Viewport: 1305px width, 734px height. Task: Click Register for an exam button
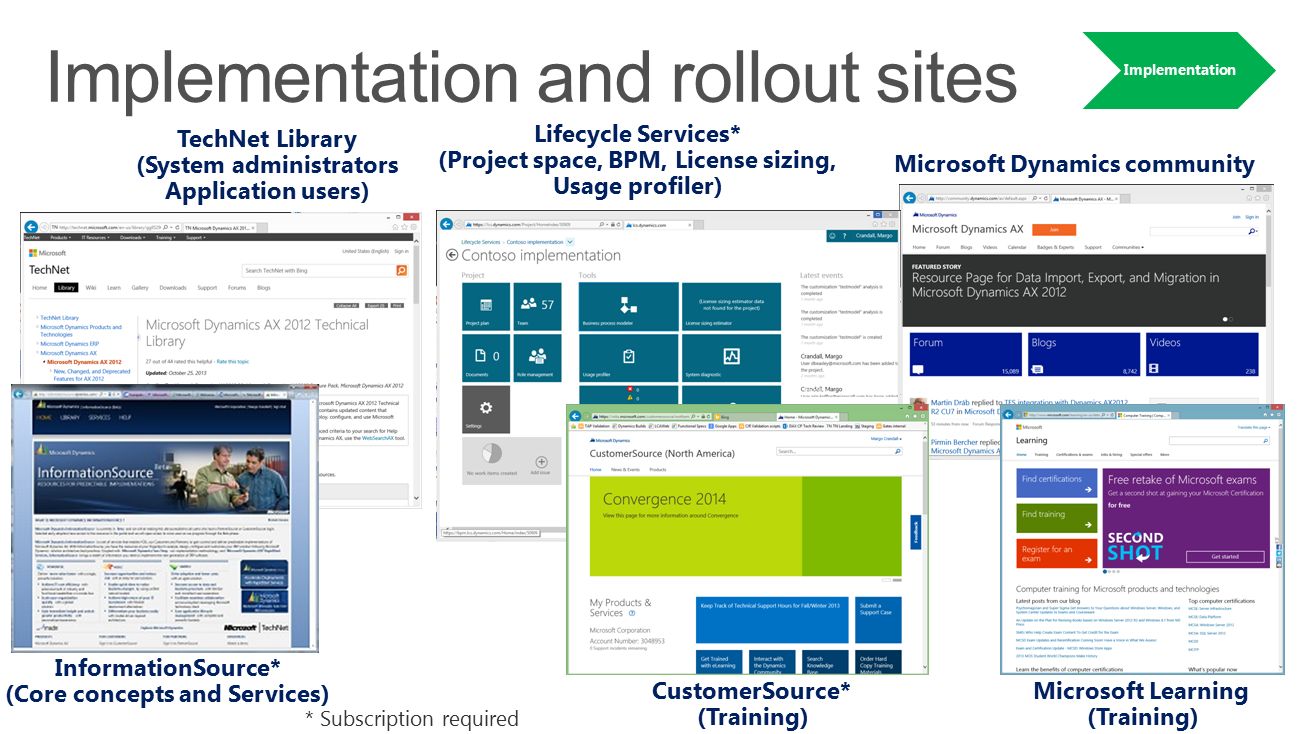pos(1057,554)
